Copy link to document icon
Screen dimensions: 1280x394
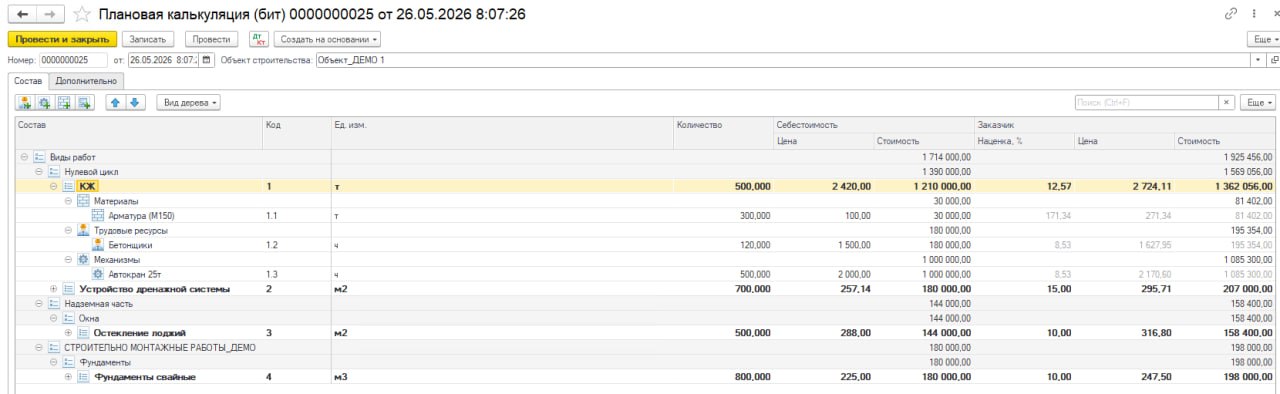1230,14
